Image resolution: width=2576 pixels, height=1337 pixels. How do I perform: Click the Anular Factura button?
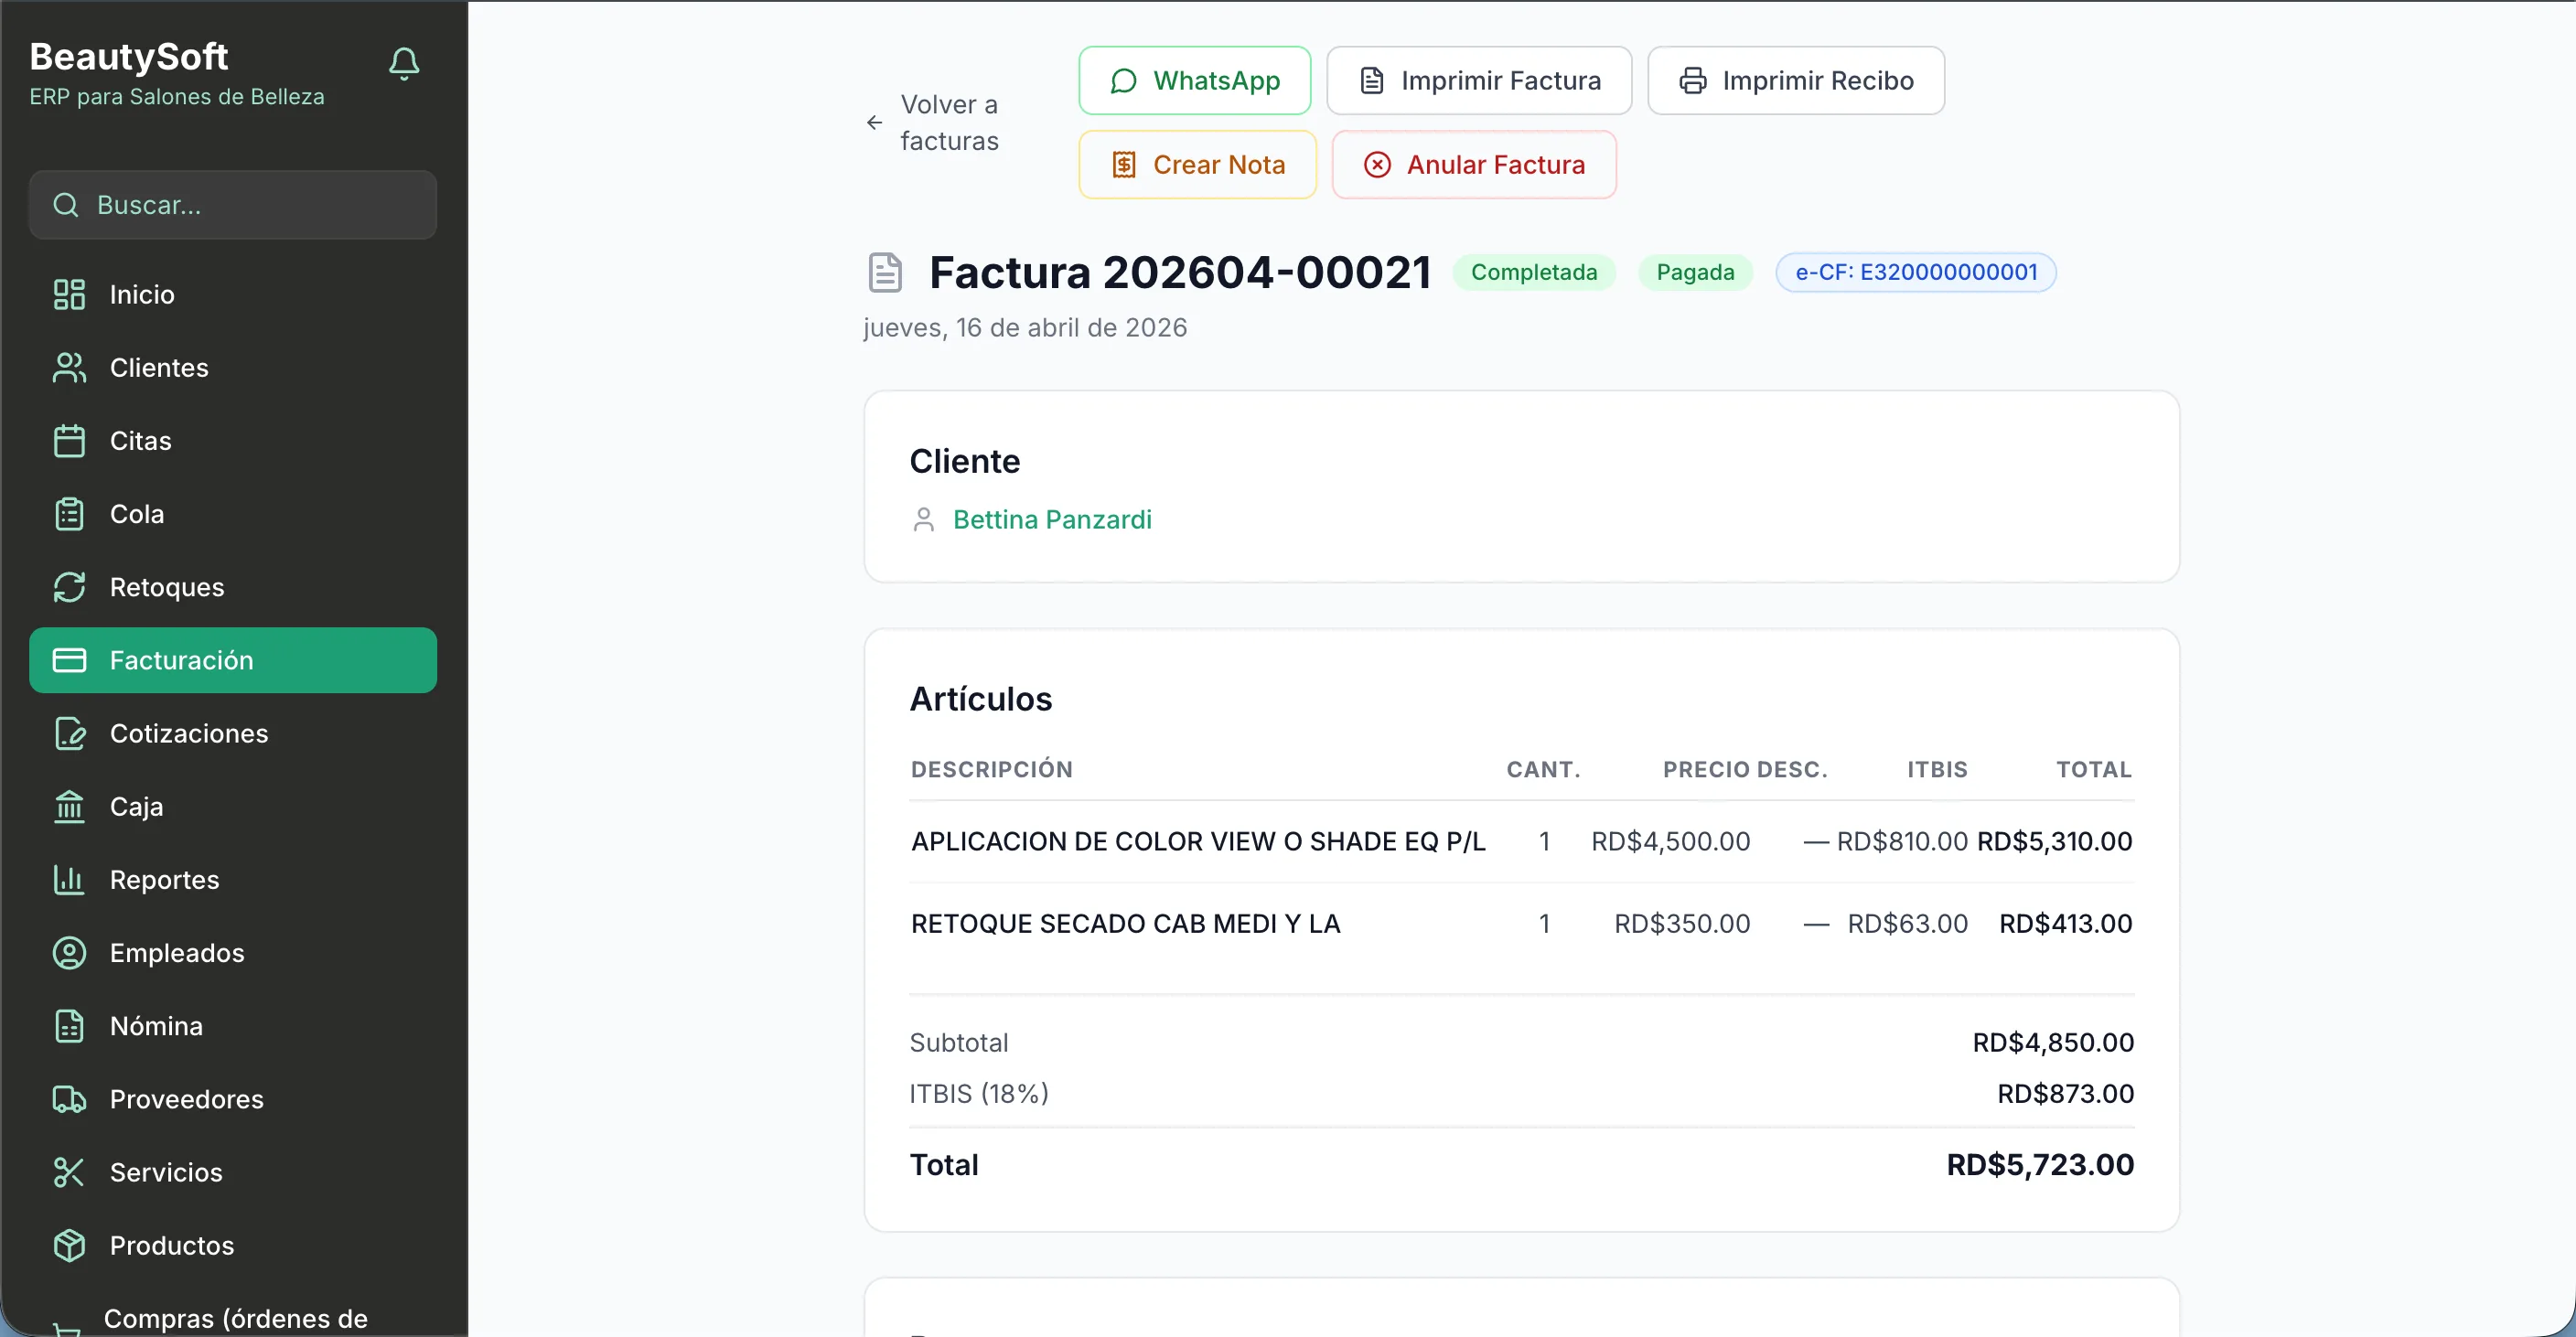[x=1474, y=164]
